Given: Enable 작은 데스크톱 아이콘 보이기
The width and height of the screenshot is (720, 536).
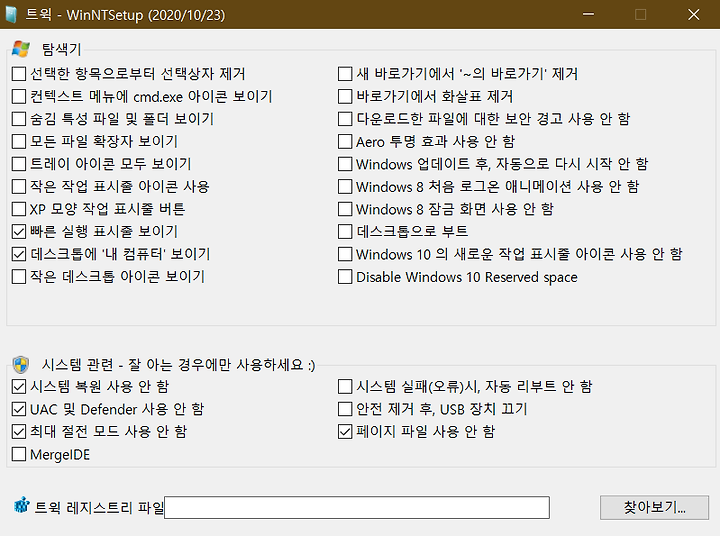Looking at the screenshot, I should (19, 276).
